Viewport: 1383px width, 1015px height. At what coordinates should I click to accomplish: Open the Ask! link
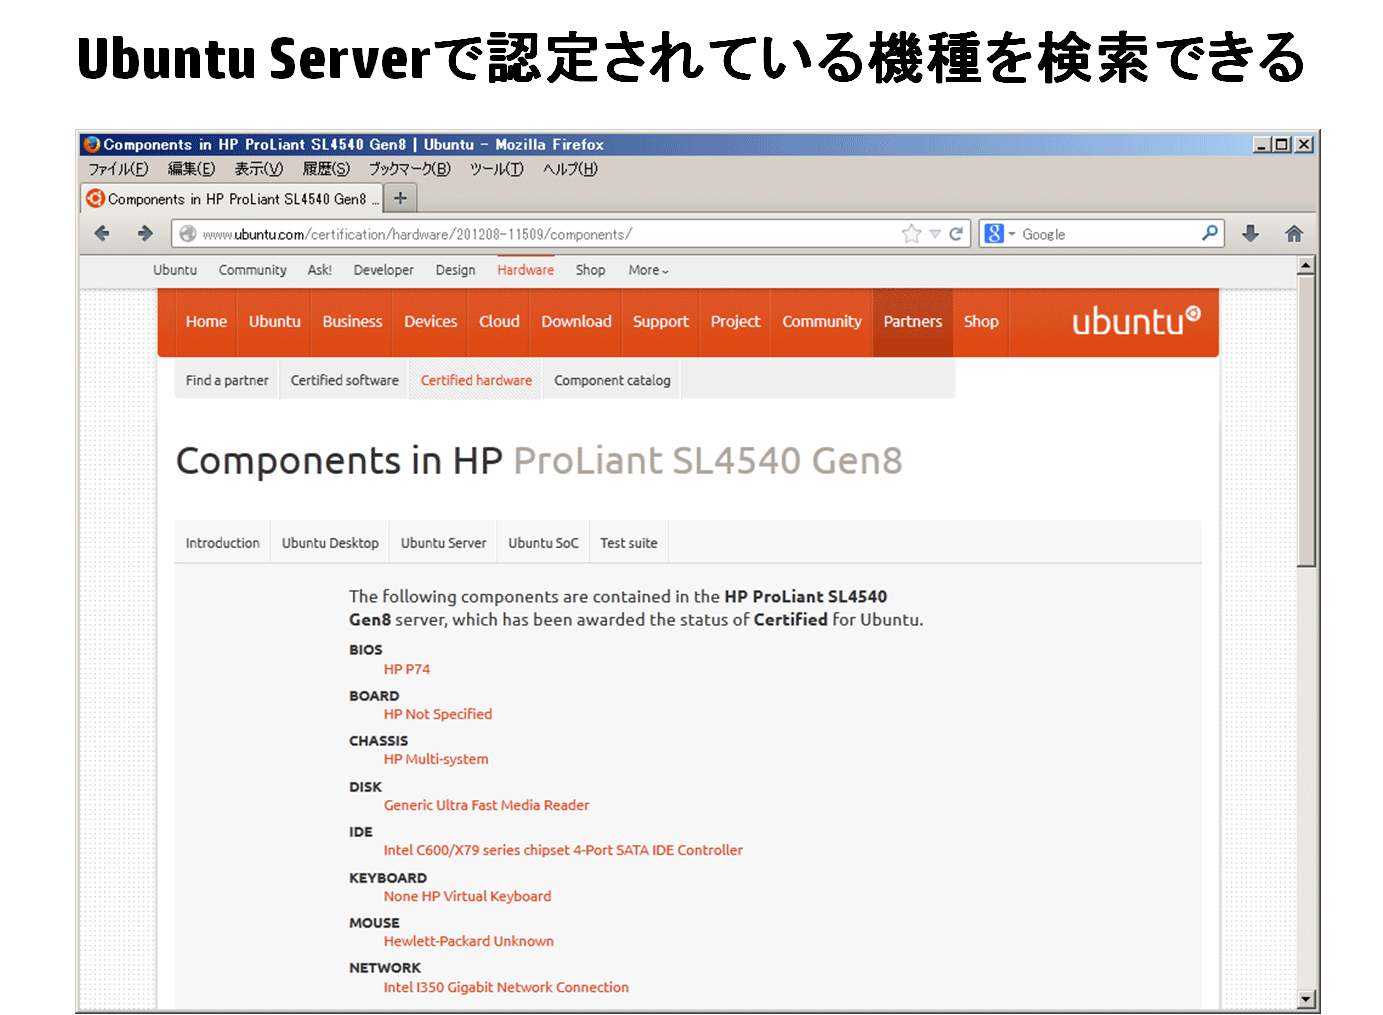(319, 270)
